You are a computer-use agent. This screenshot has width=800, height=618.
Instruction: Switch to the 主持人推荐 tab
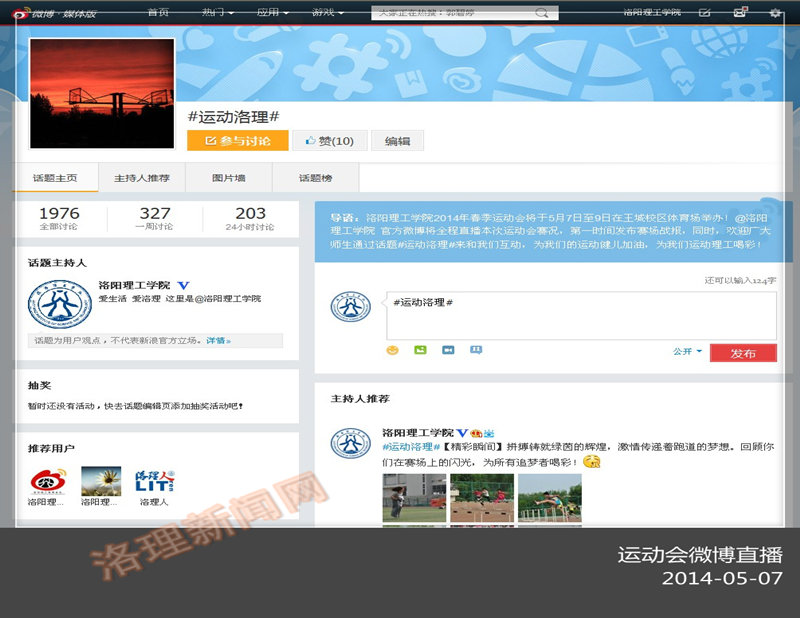142,178
